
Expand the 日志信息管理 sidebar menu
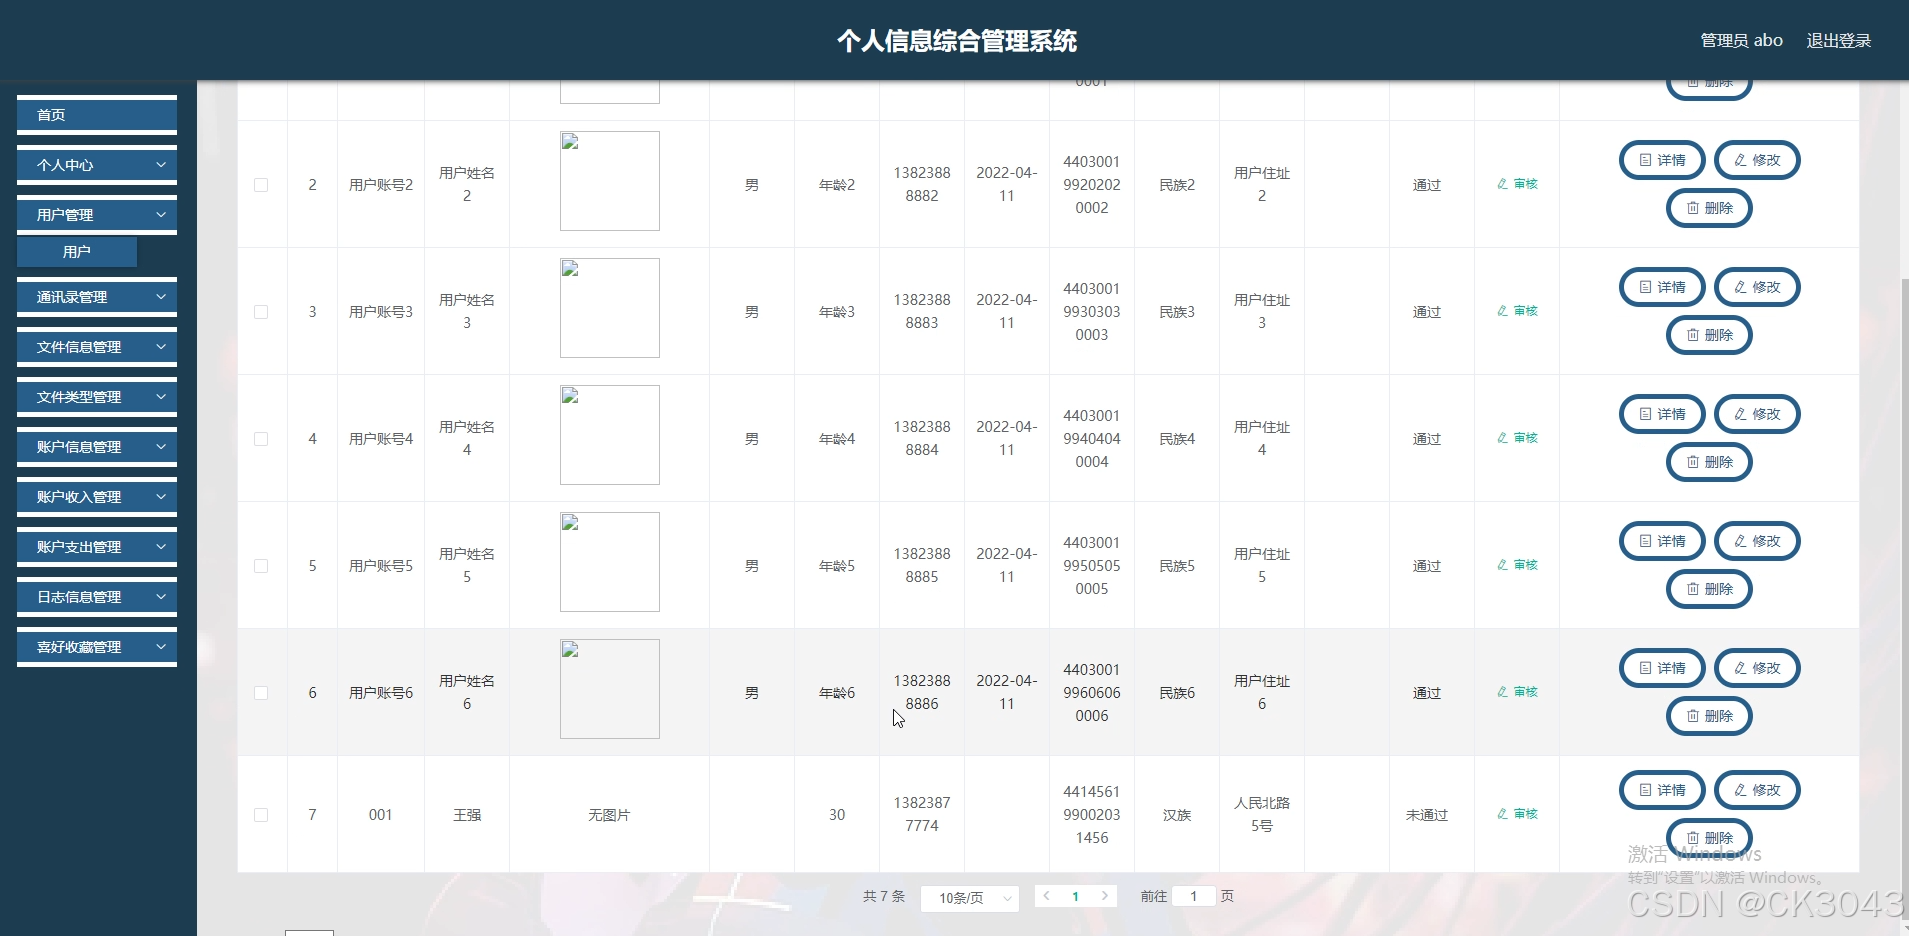(97, 597)
